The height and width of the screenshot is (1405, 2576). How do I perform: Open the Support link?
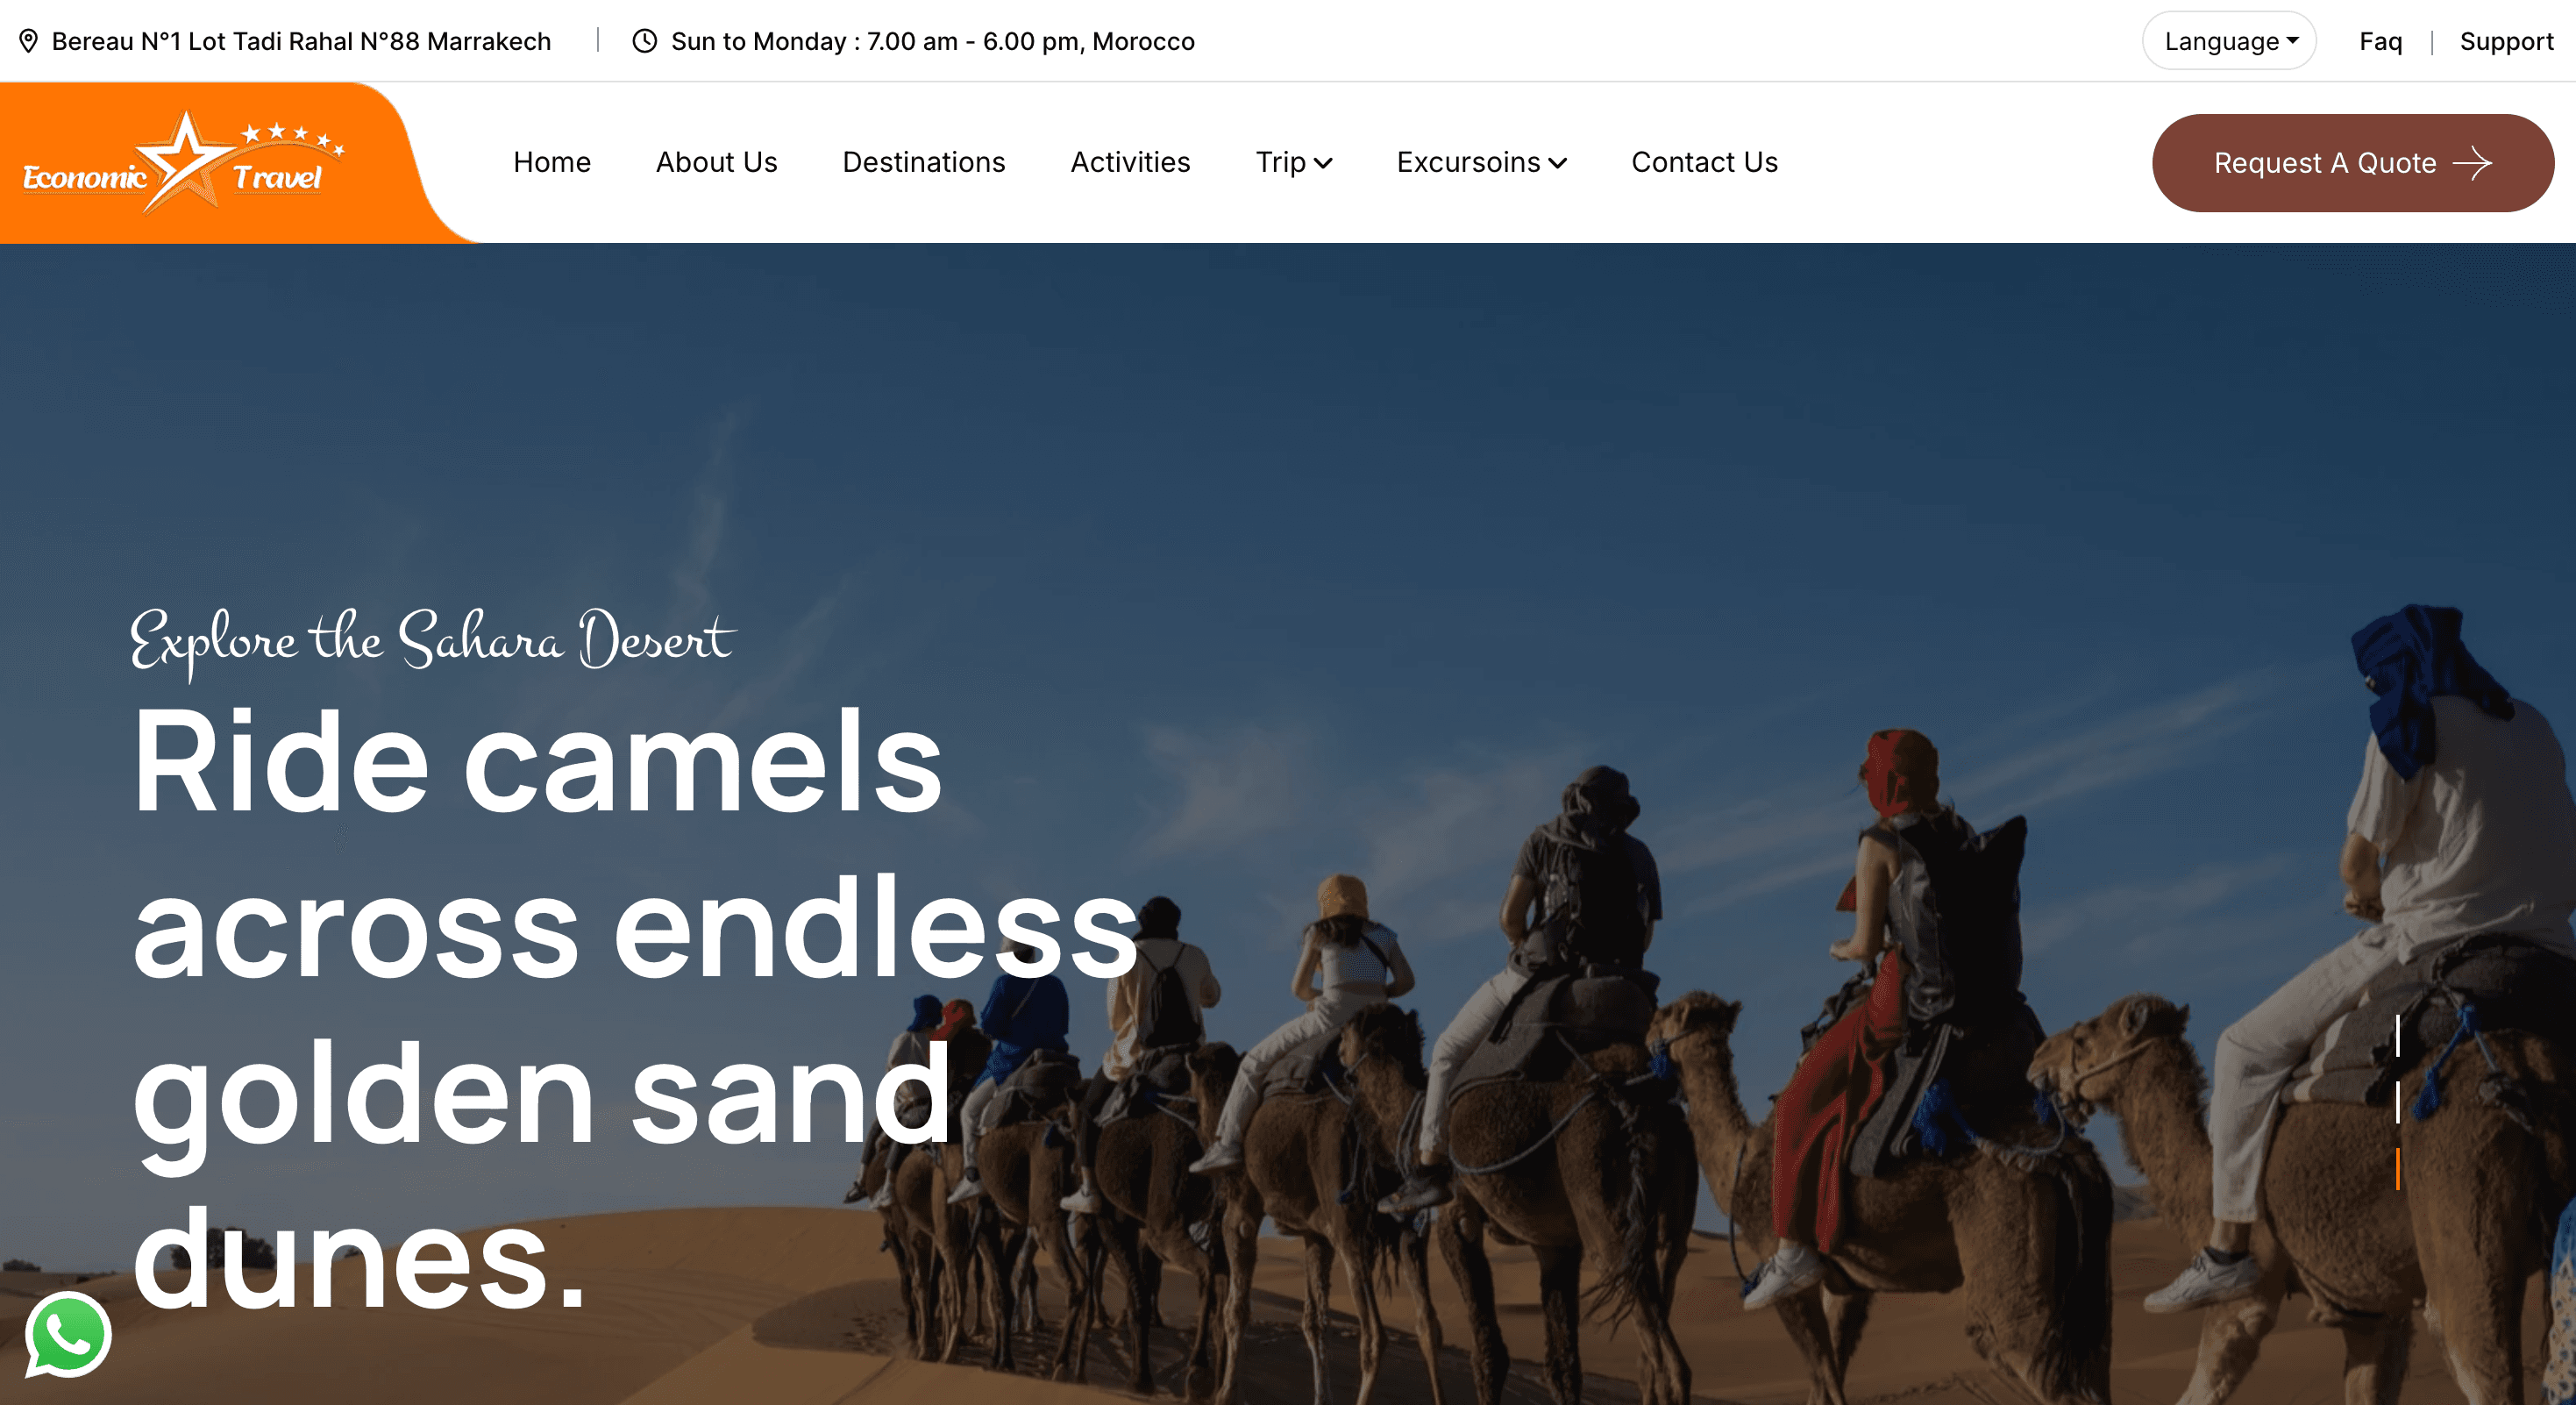tap(2506, 41)
